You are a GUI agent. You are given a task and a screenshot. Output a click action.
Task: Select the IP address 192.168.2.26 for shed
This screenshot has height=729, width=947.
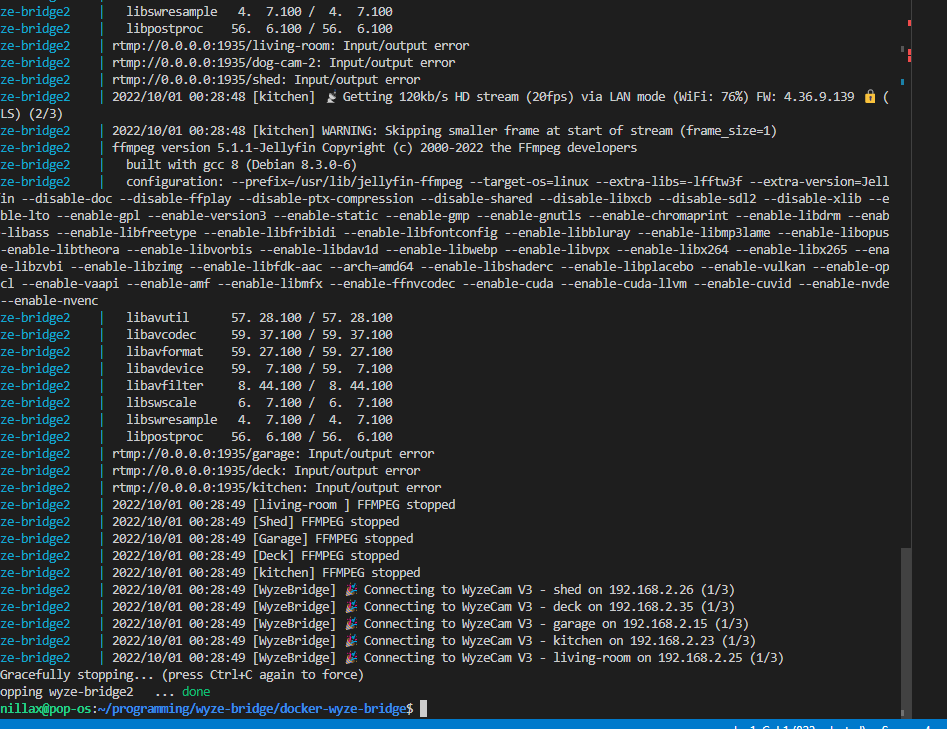[x=651, y=589]
